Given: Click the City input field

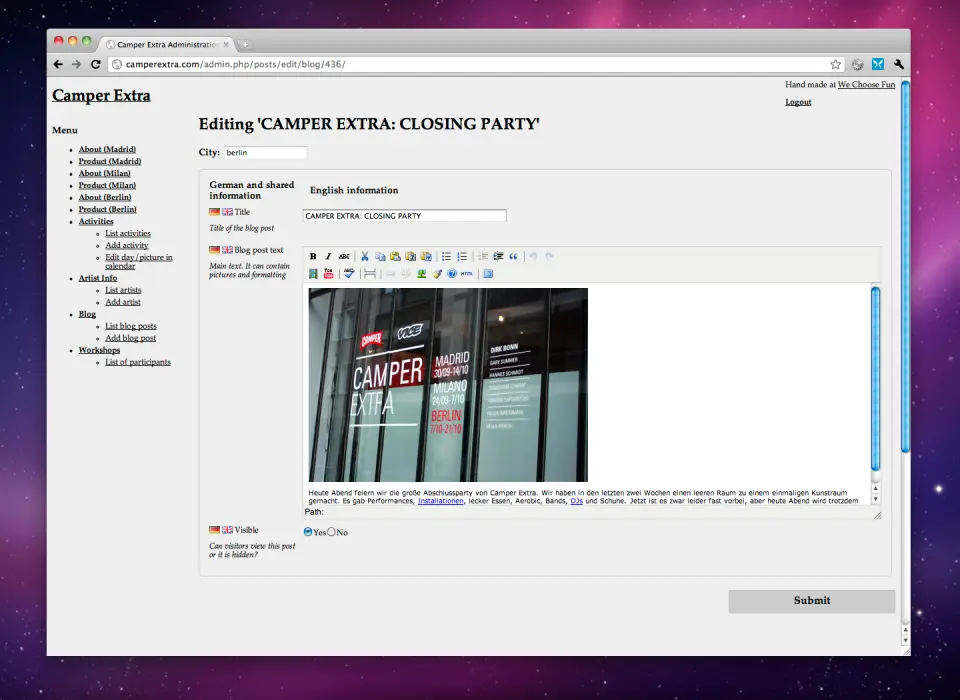Looking at the screenshot, I should click(x=265, y=152).
